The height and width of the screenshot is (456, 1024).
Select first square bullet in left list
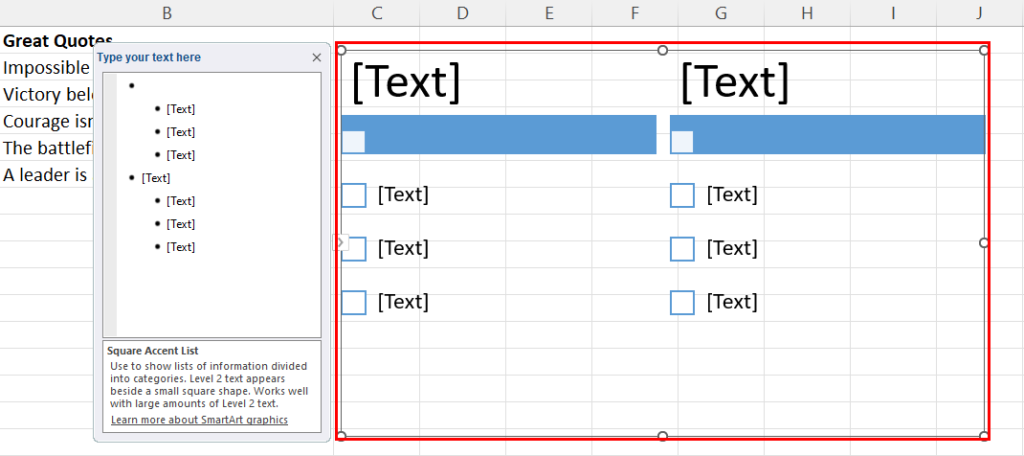353,195
